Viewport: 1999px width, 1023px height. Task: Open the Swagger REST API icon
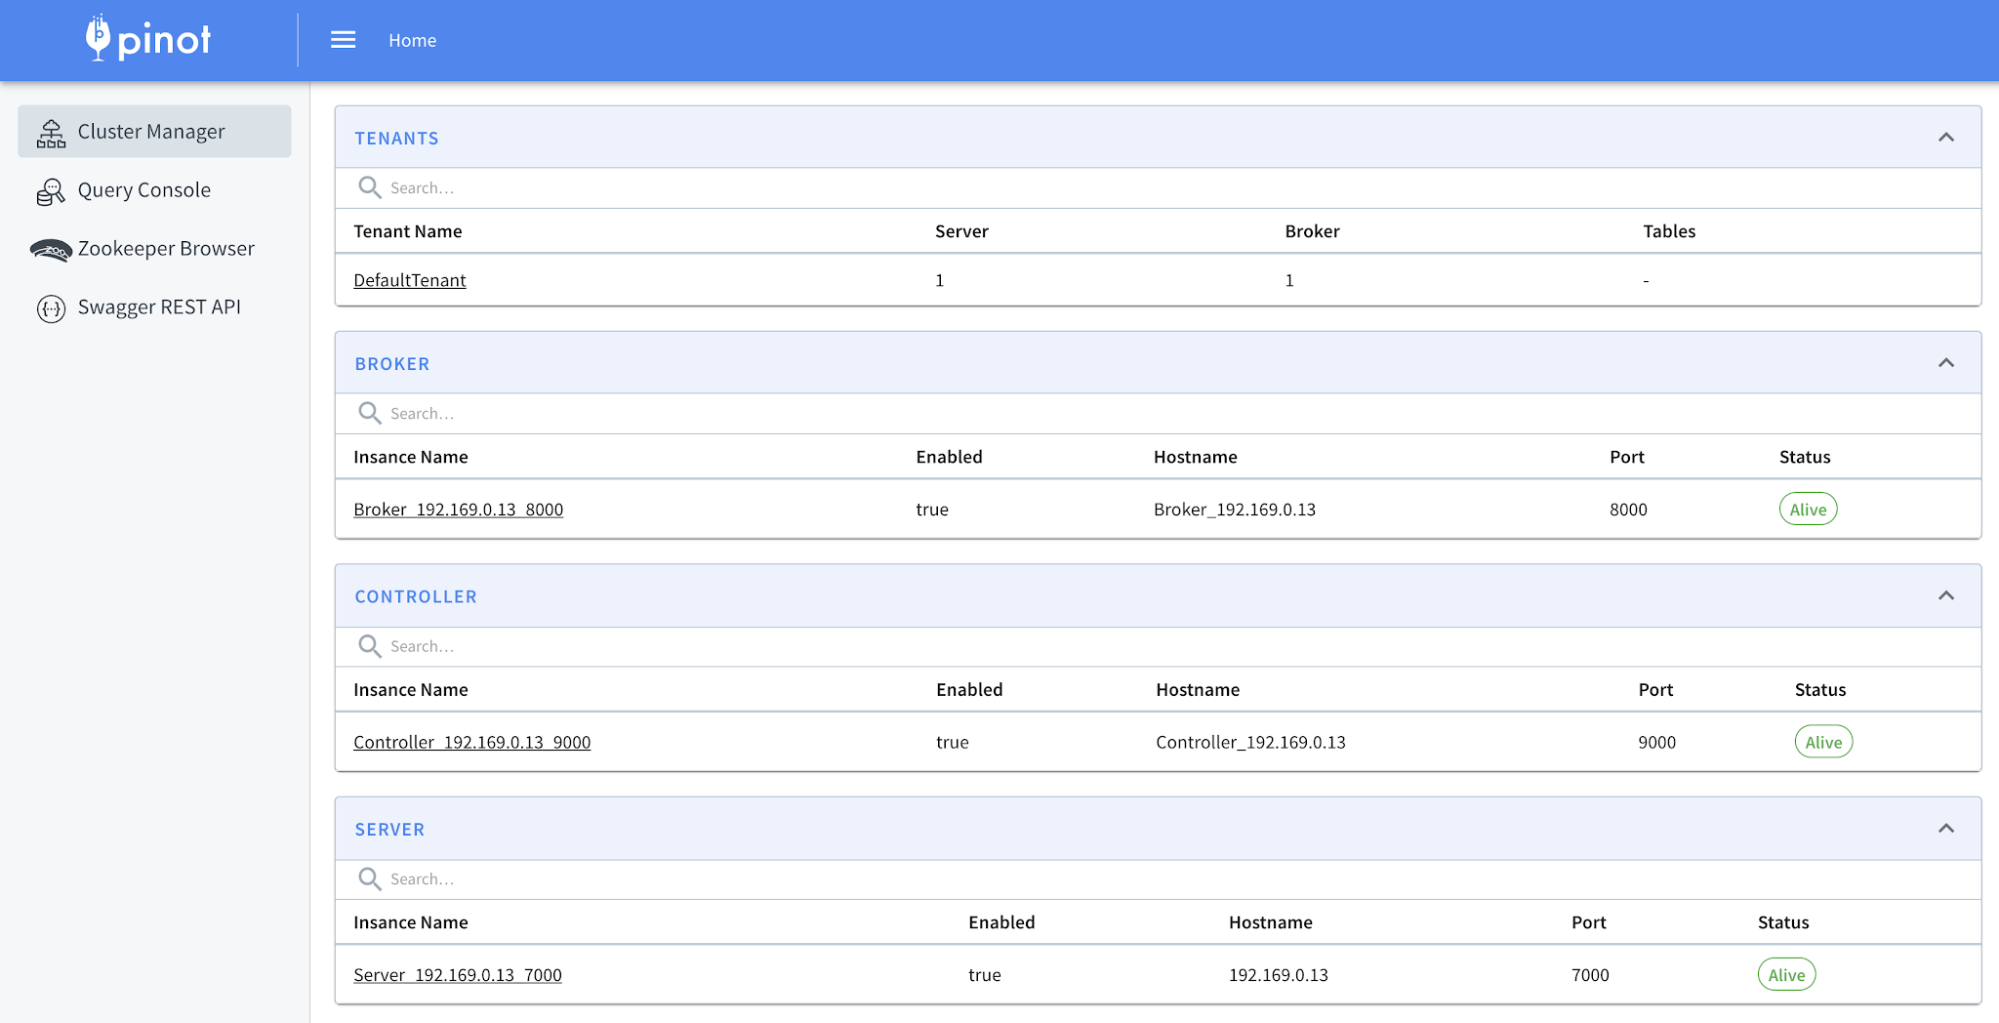[50, 308]
